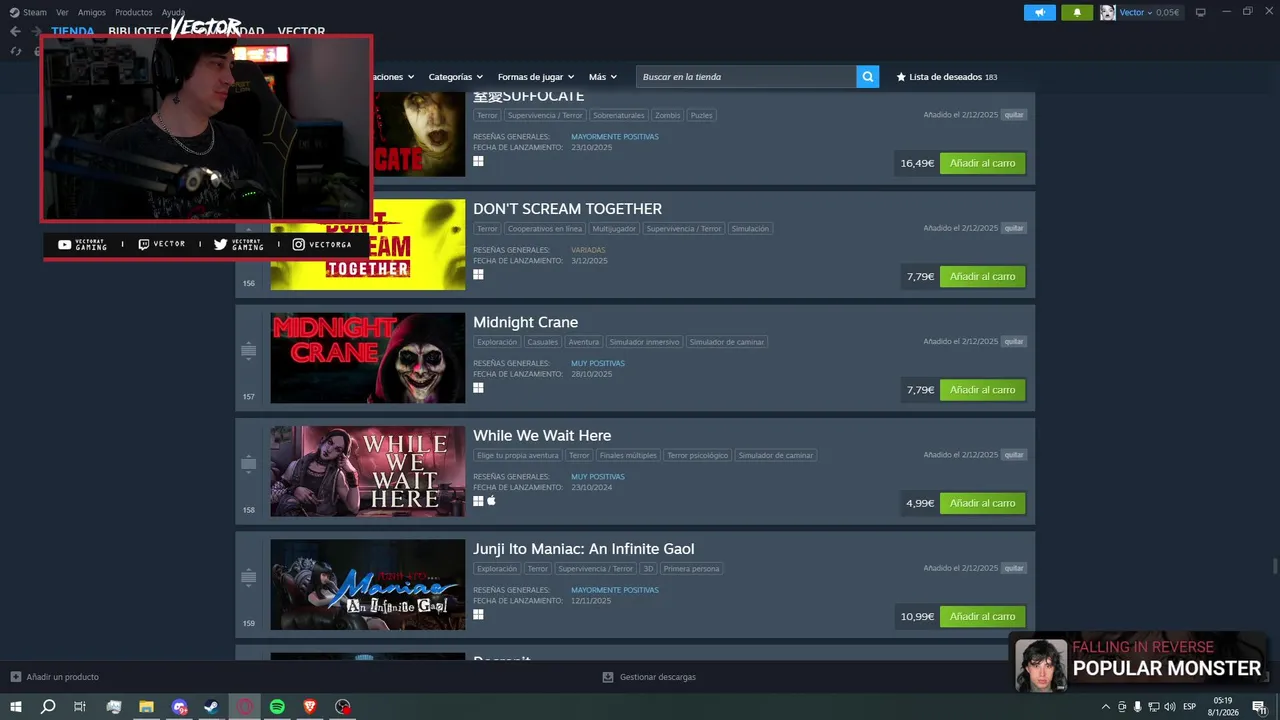The image size is (1280, 720).
Task: Click the add-product plus icon
Action: click(x=15, y=677)
